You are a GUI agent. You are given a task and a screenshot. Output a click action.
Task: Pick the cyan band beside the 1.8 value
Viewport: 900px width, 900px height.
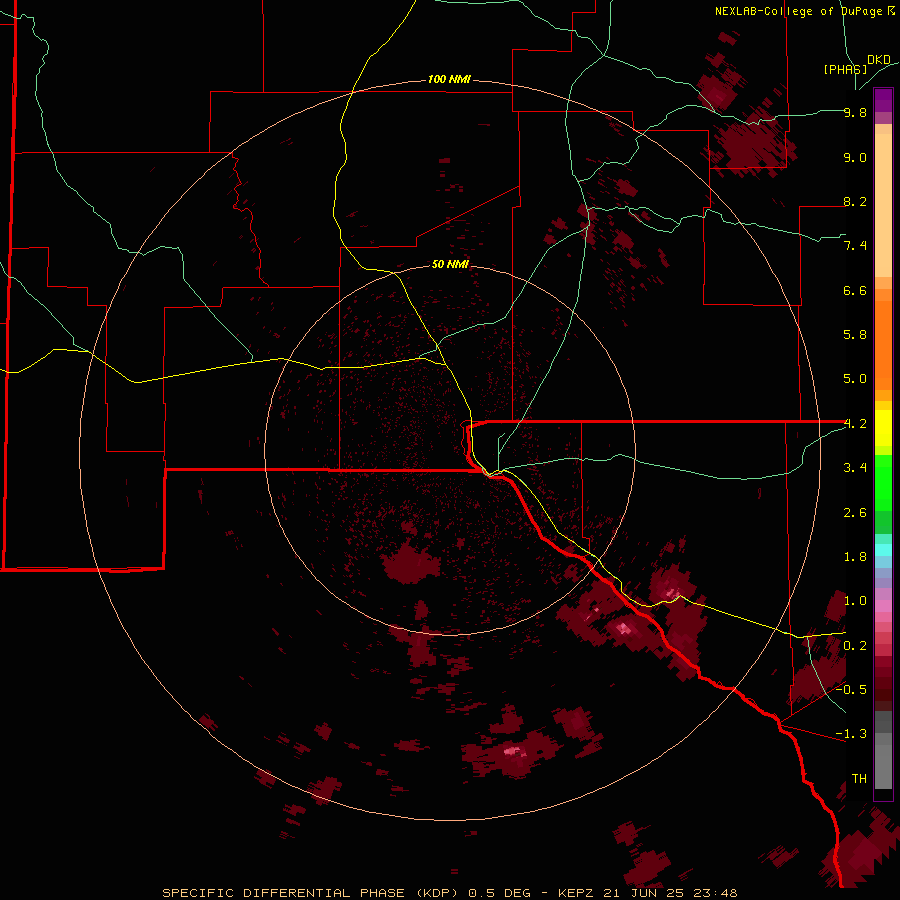pos(883,550)
